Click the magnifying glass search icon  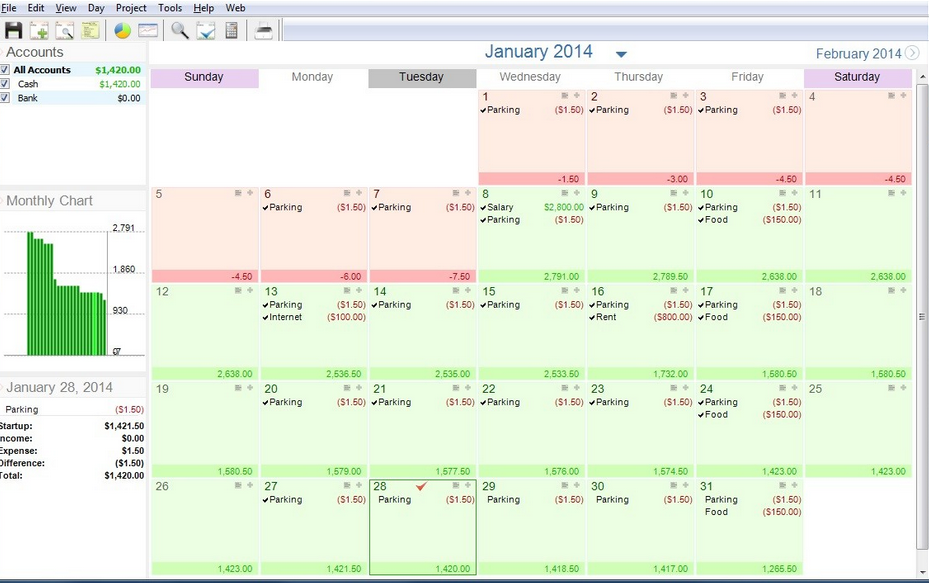pyautogui.click(x=180, y=30)
